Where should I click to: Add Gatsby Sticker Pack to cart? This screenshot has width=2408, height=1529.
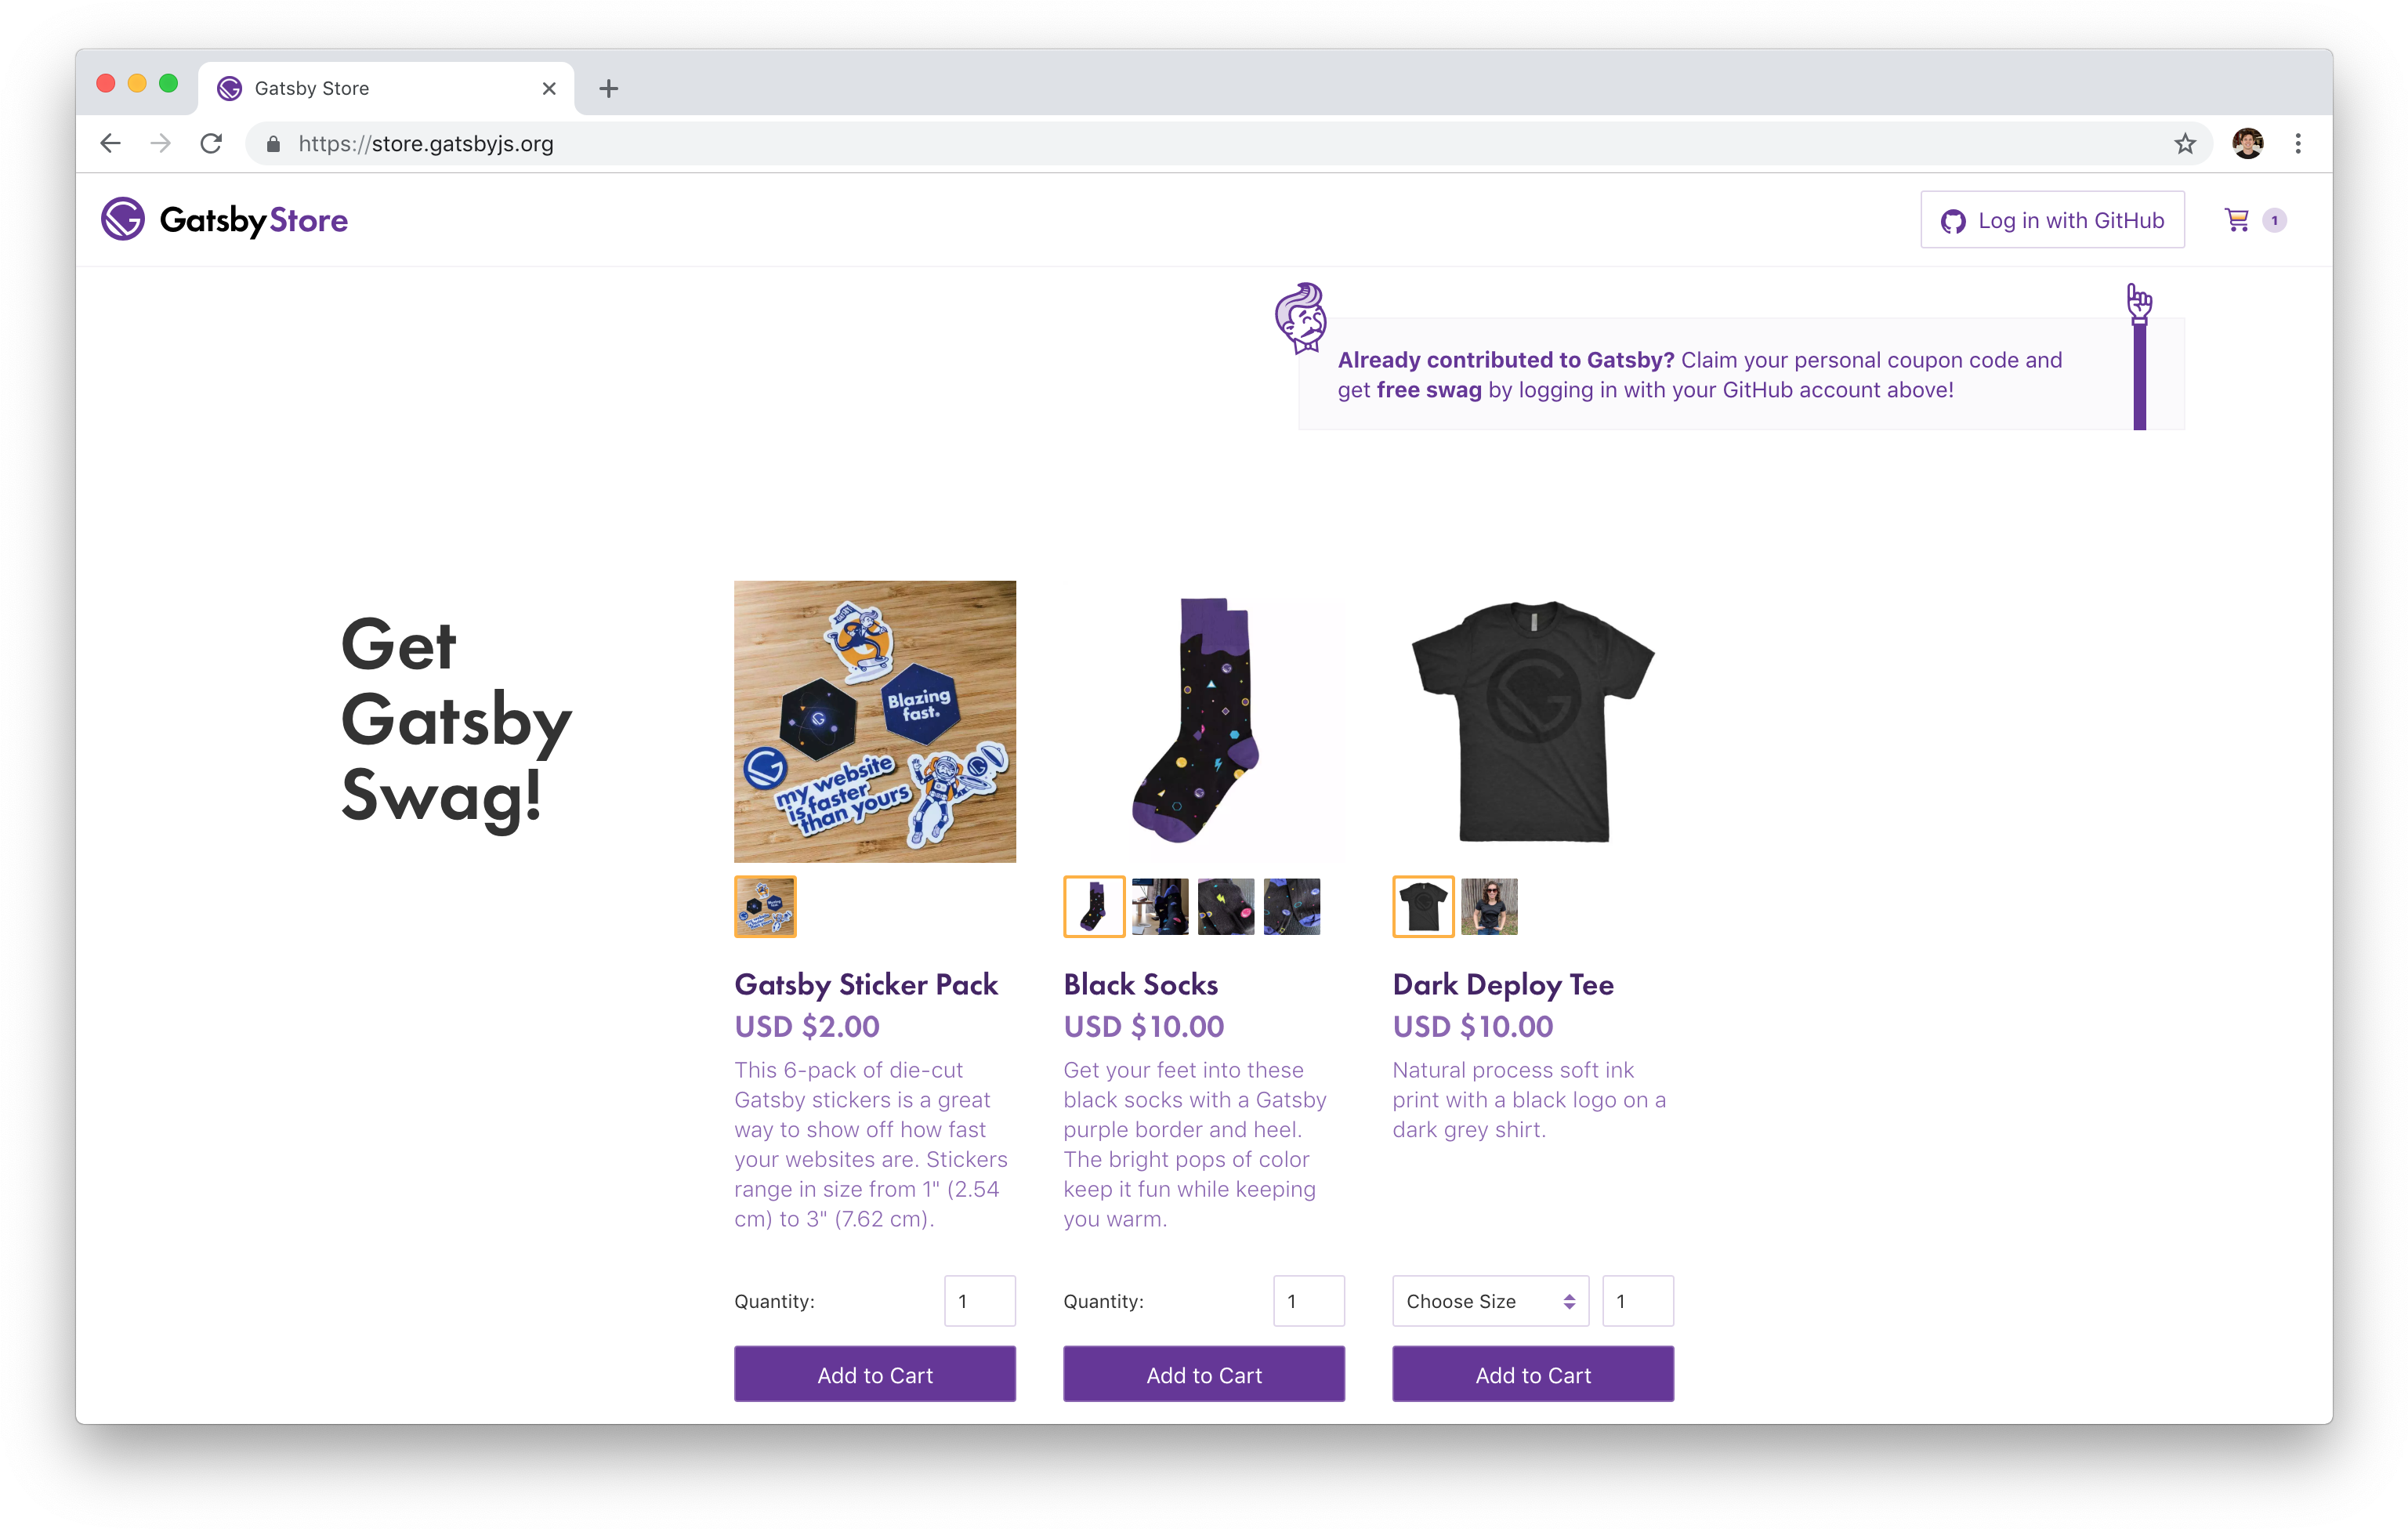tap(875, 1374)
